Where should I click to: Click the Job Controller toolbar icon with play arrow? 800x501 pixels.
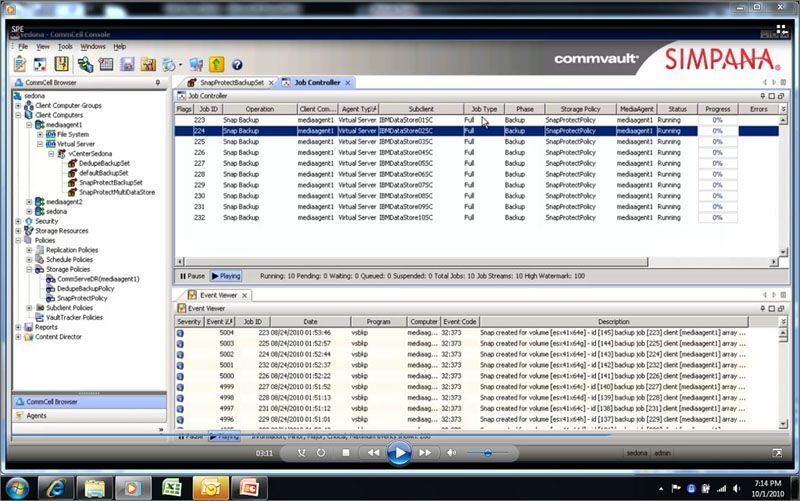(x=40, y=64)
